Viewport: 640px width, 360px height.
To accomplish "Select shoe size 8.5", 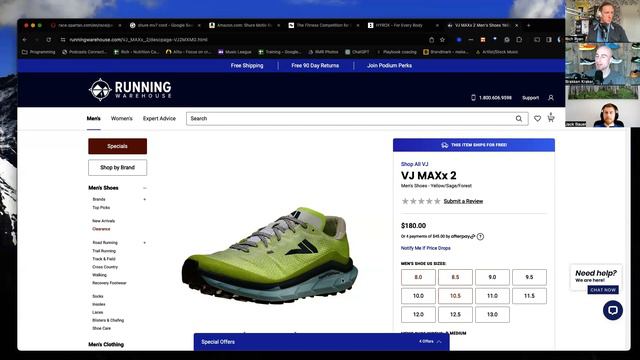I will (x=456, y=277).
